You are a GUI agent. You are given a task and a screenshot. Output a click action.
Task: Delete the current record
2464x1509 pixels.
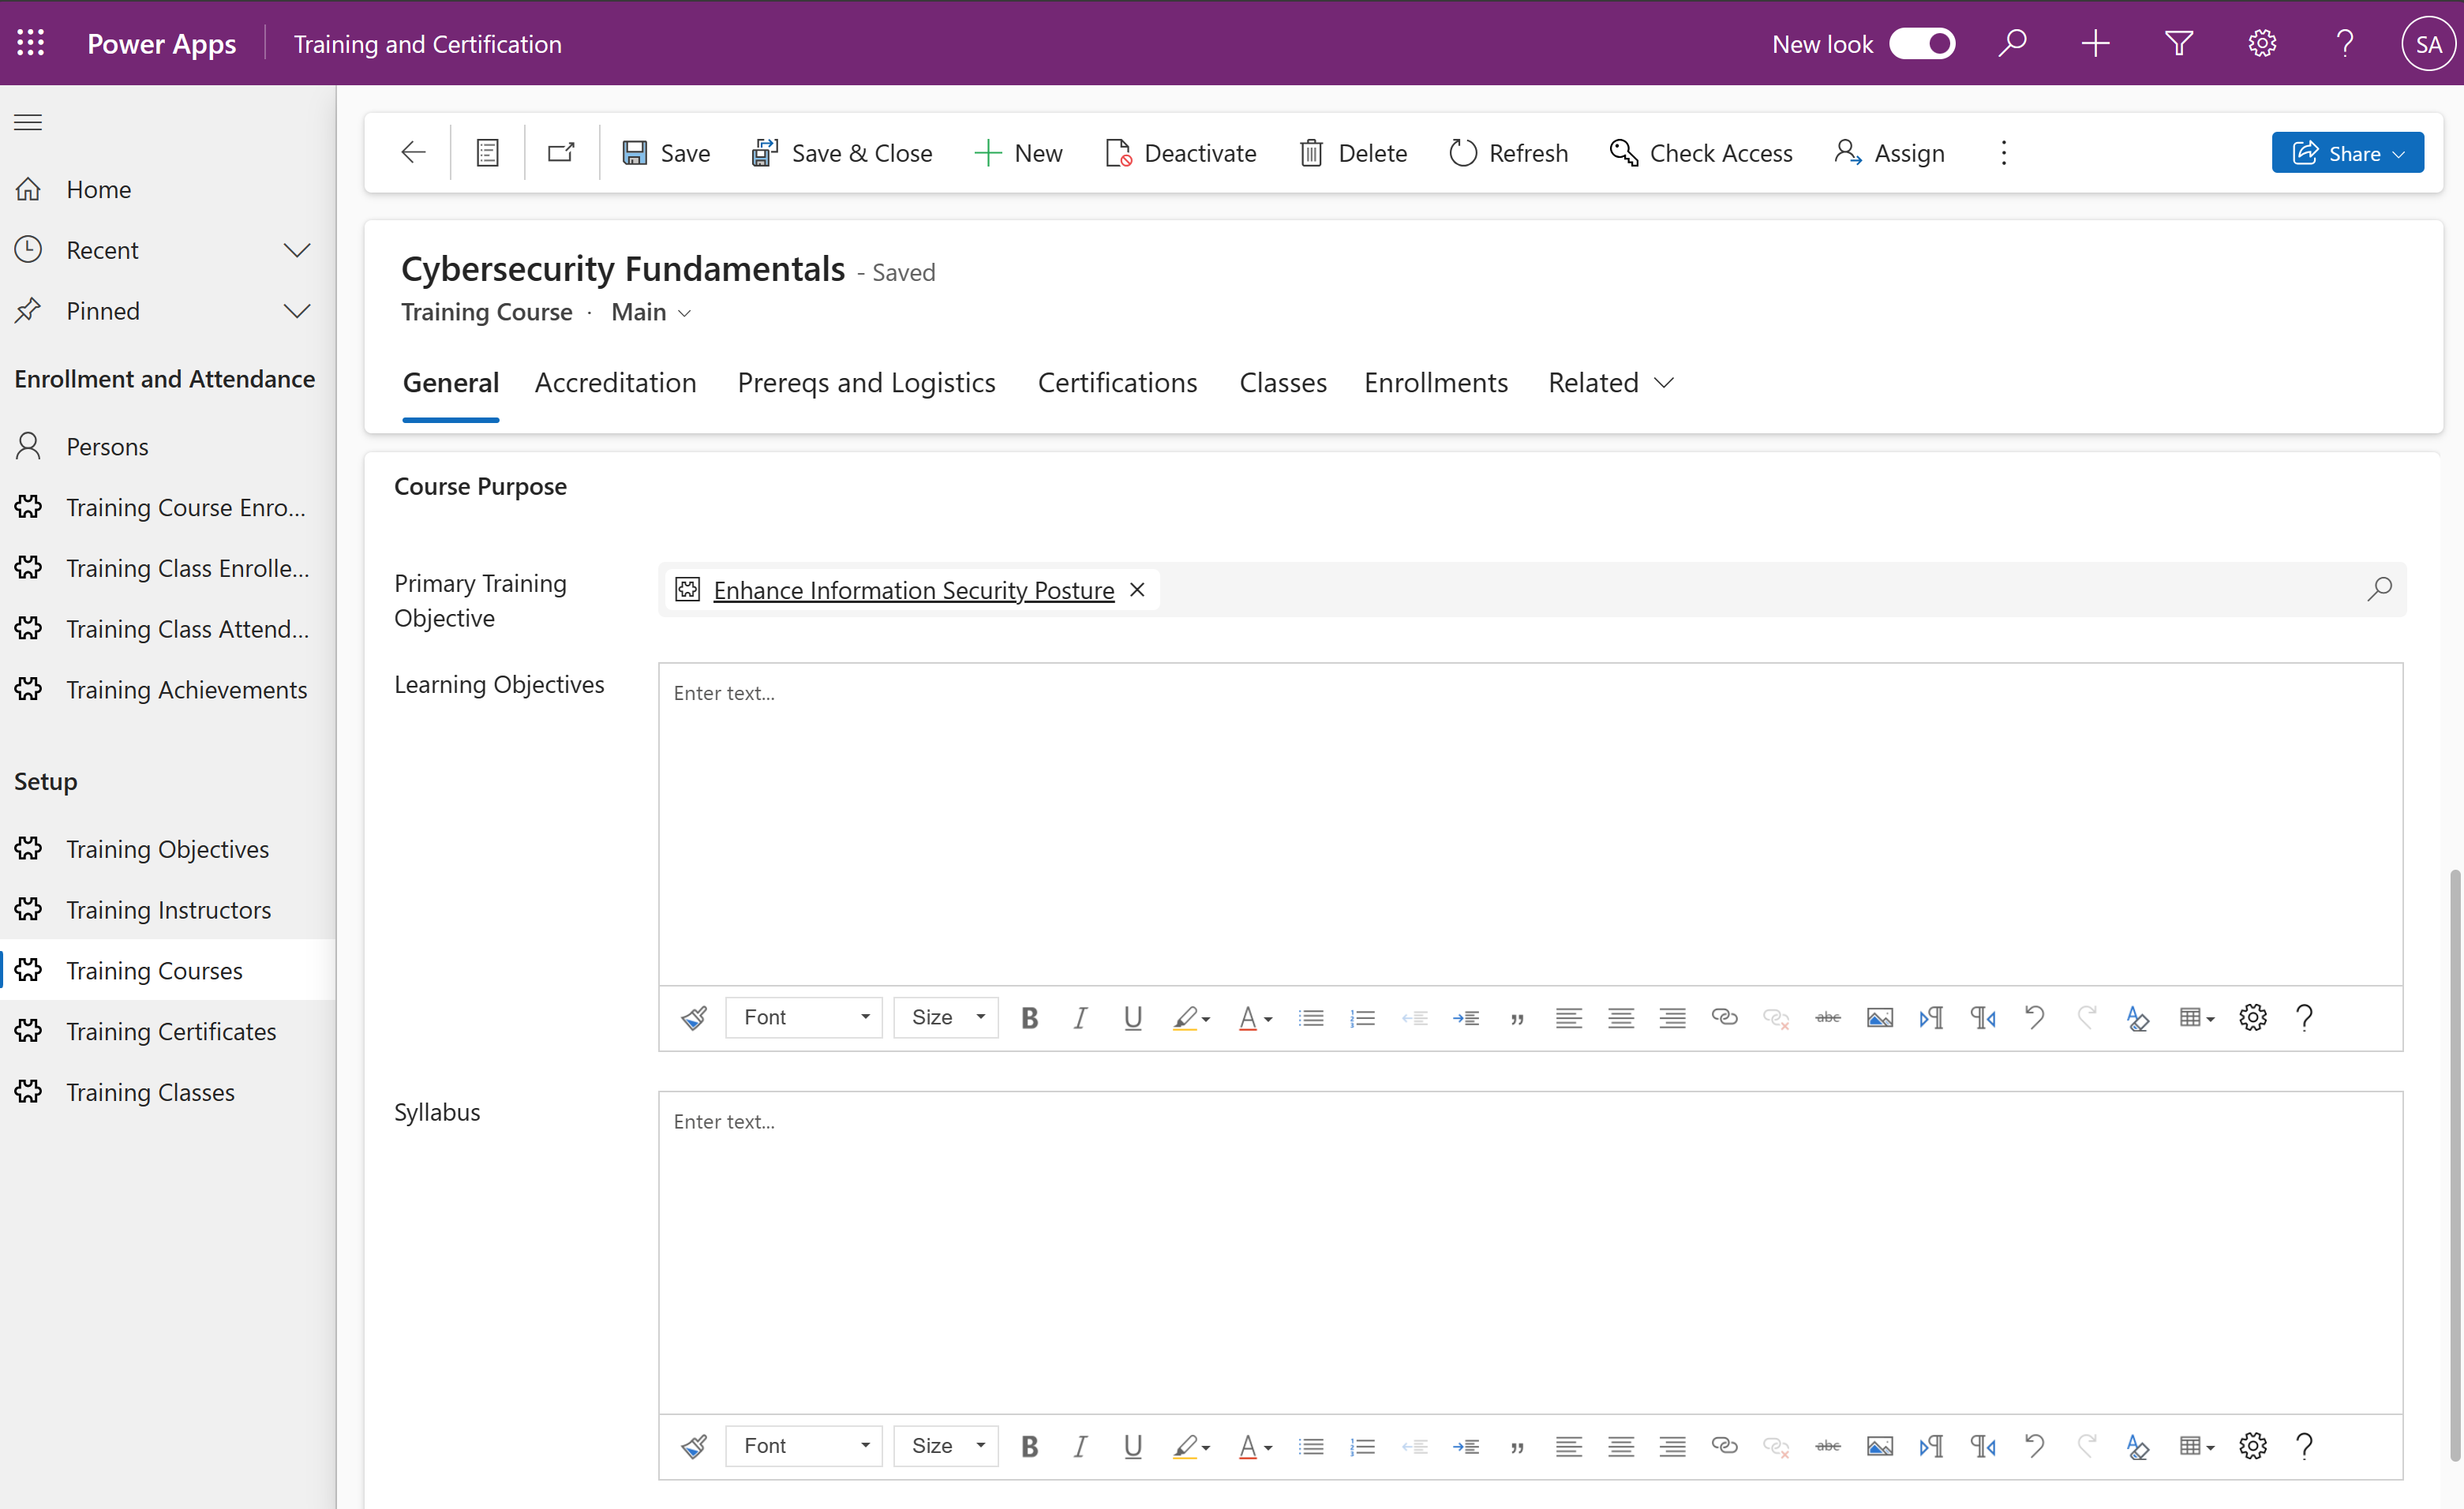(1353, 153)
